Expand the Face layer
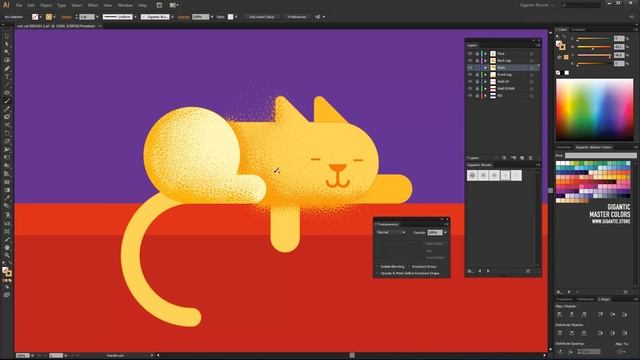 click(x=485, y=53)
